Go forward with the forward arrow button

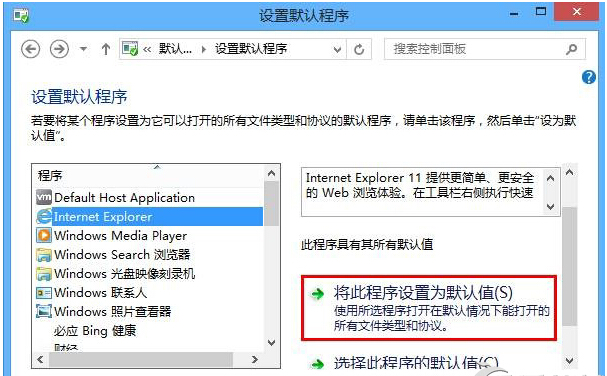(x=59, y=49)
